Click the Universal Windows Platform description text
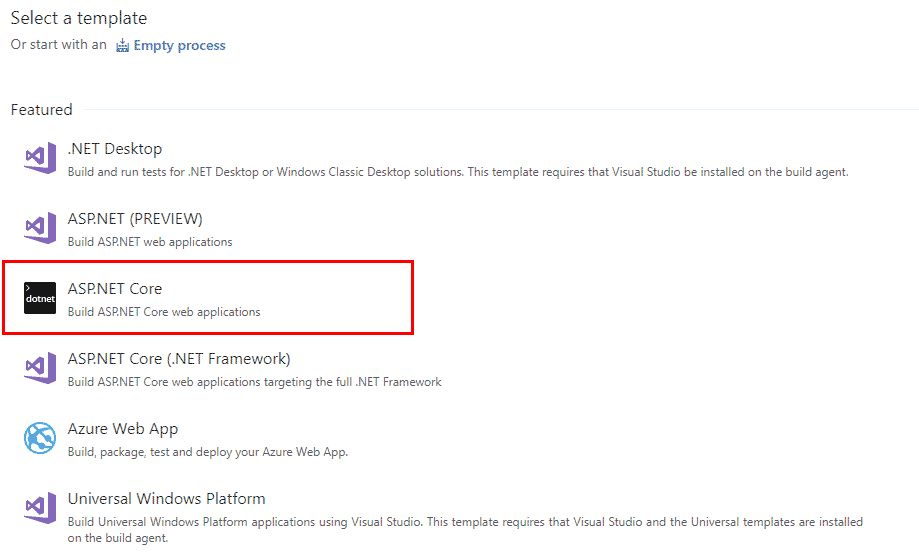This screenshot has width=919, height=560. pos(465,530)
